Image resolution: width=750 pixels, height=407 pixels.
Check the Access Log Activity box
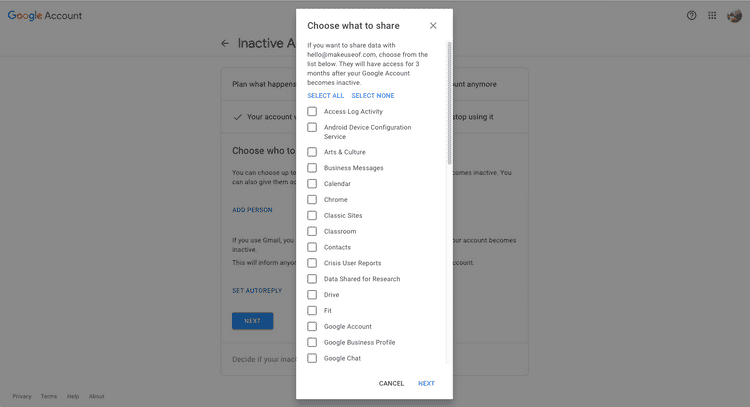[312, 111]
